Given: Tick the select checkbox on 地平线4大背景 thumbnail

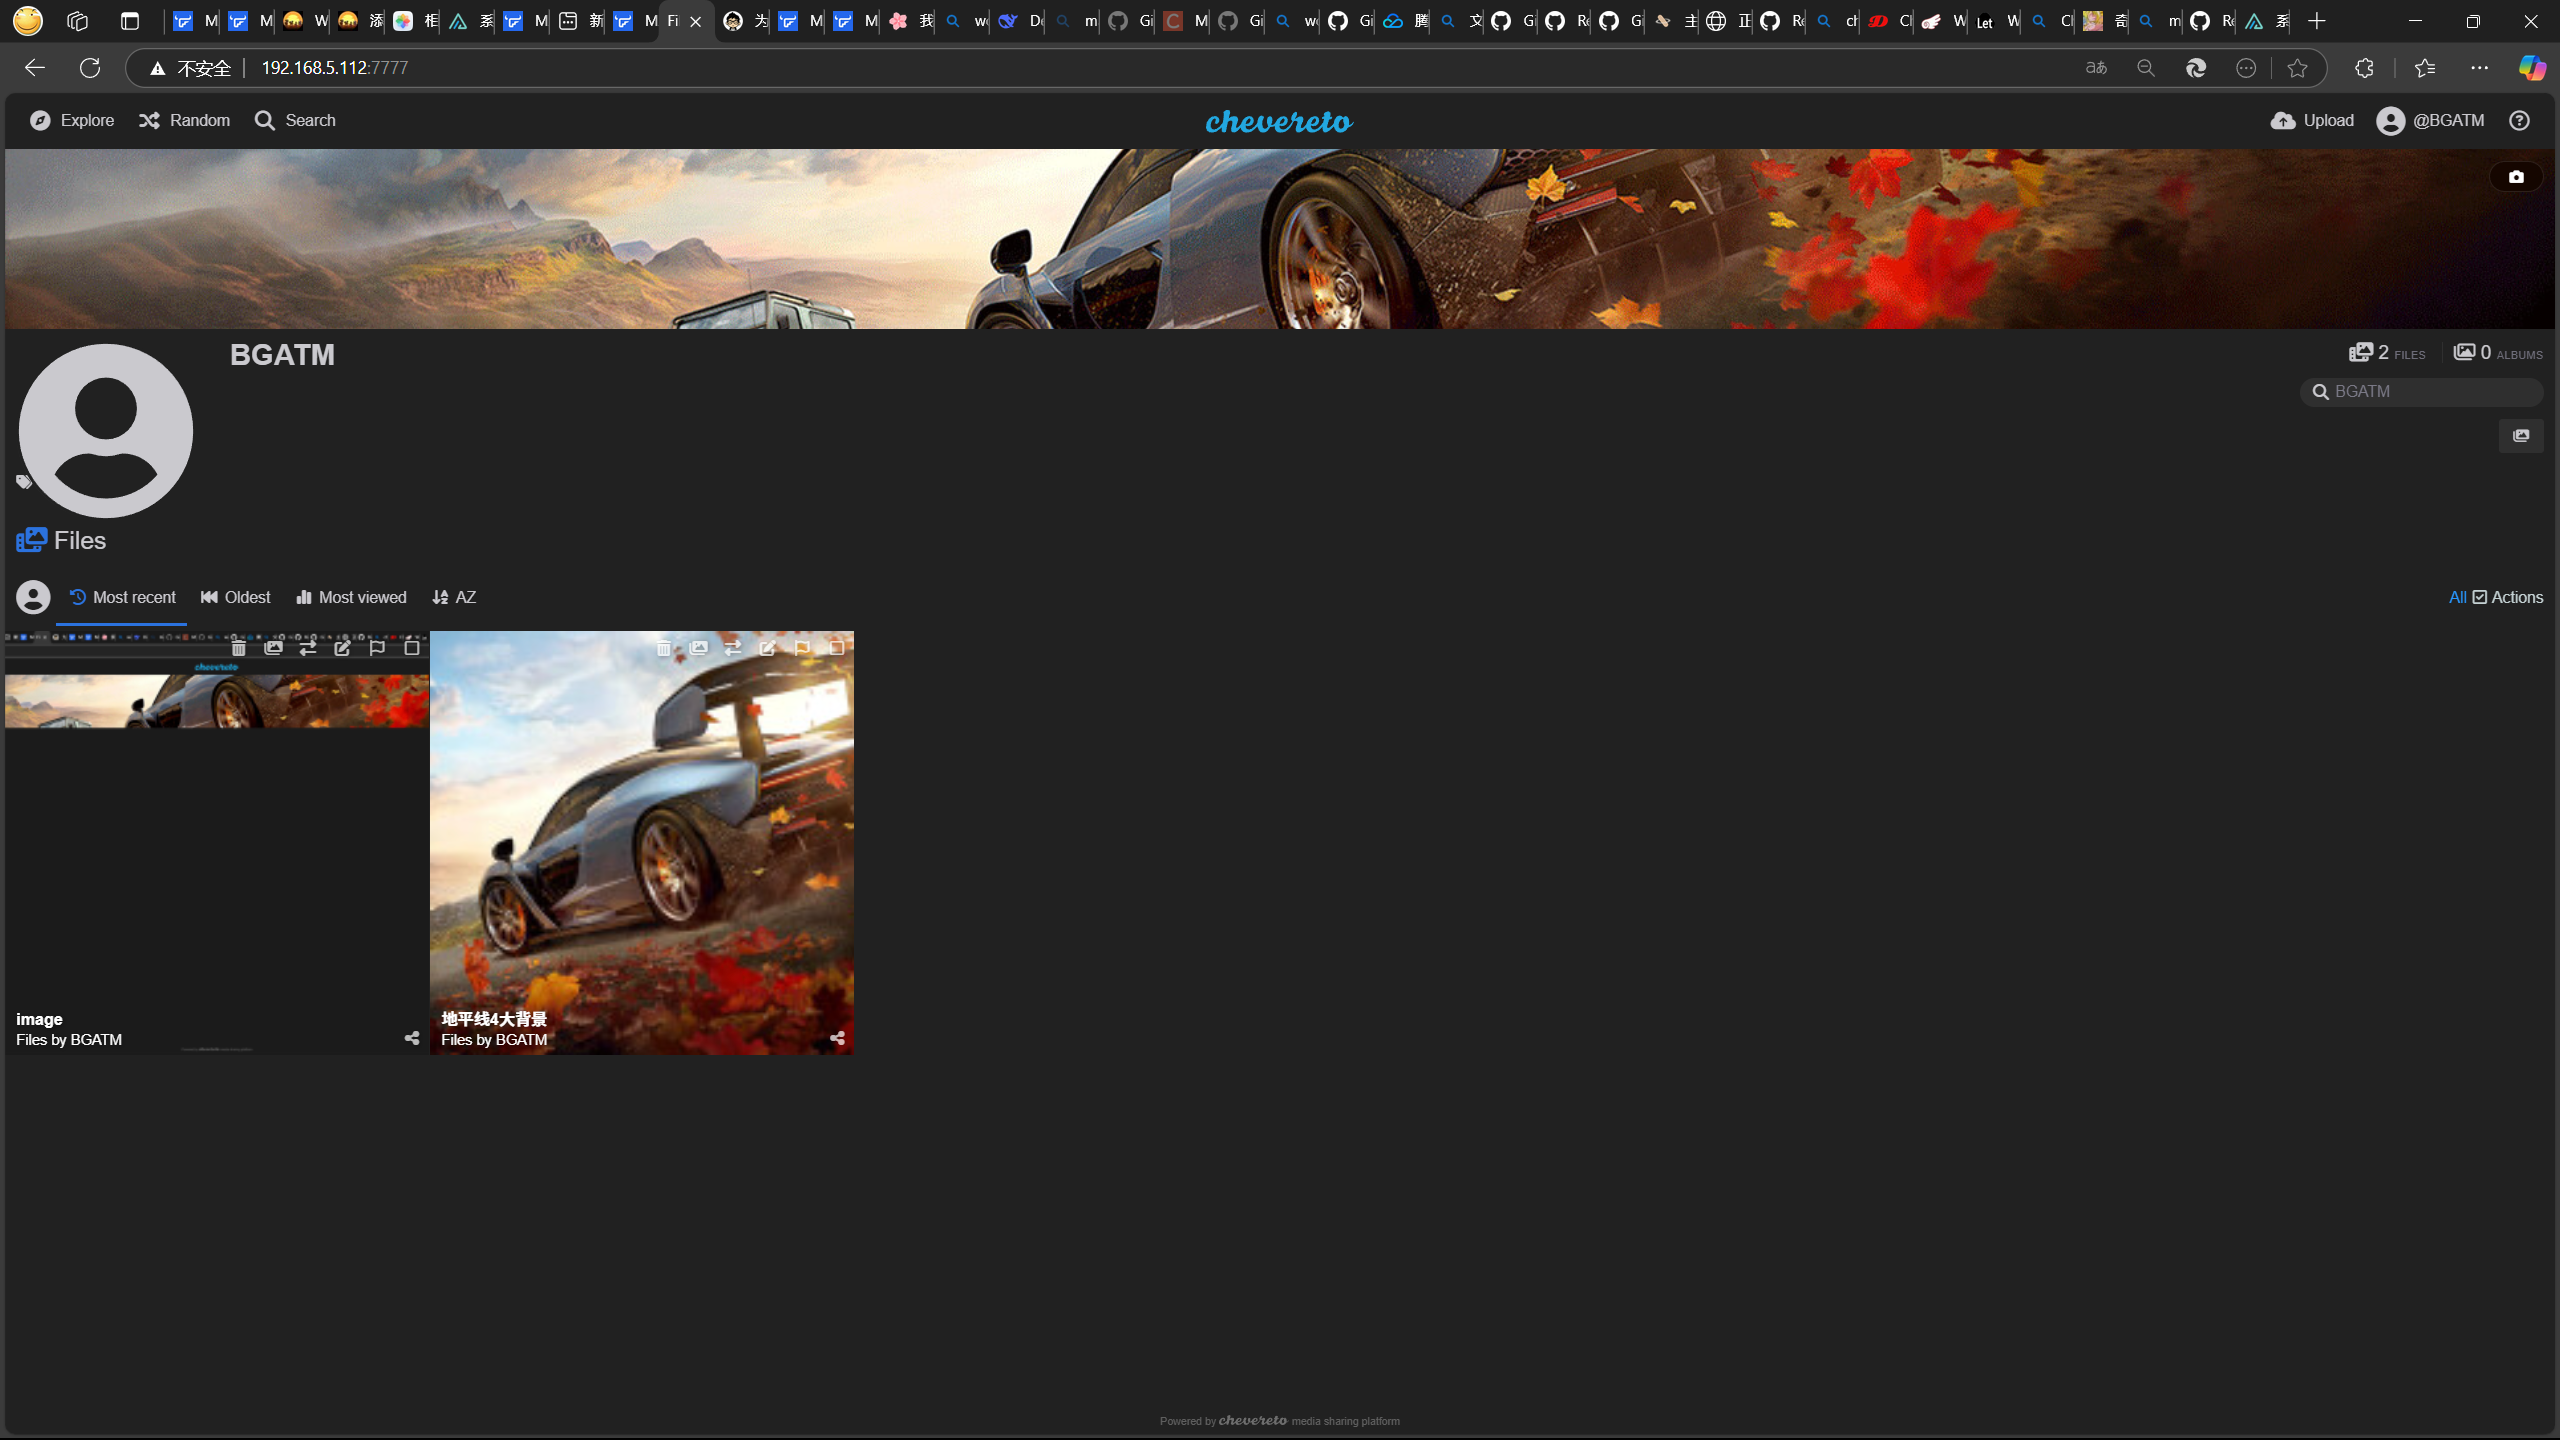Looking at the screenshot, I should click(x=837, y=648).
